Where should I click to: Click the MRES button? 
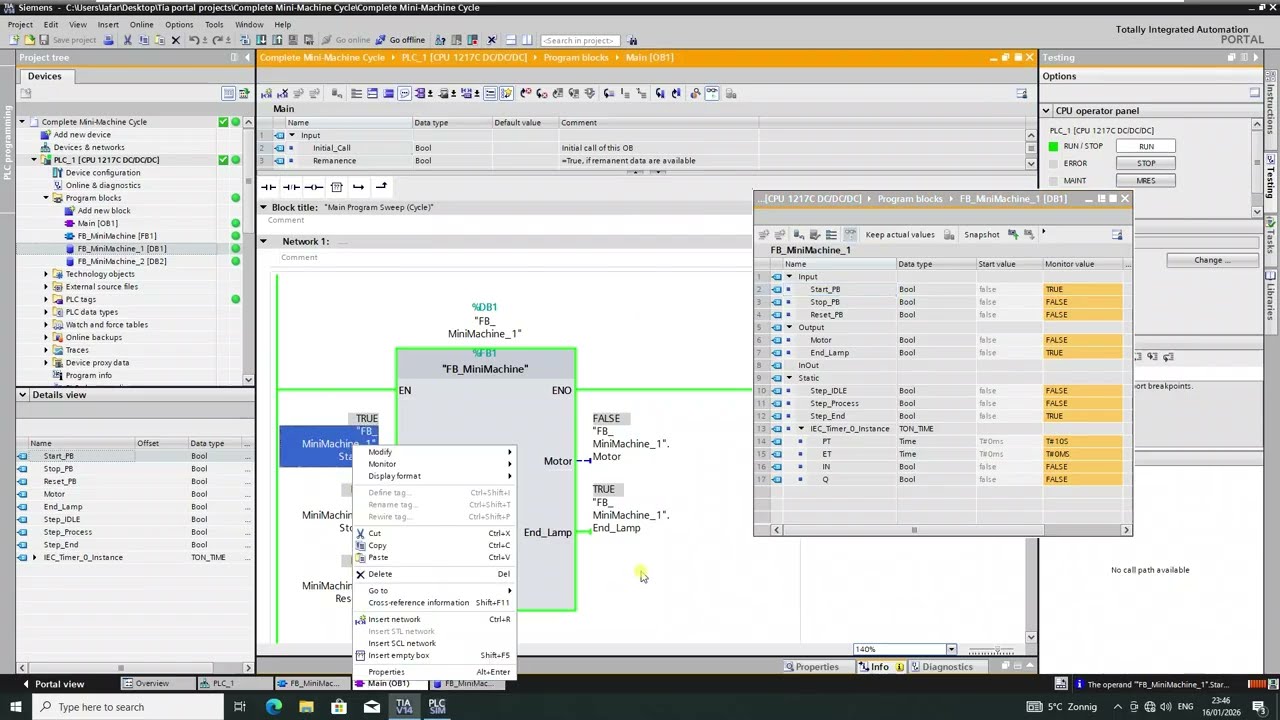pos(1146,181)
